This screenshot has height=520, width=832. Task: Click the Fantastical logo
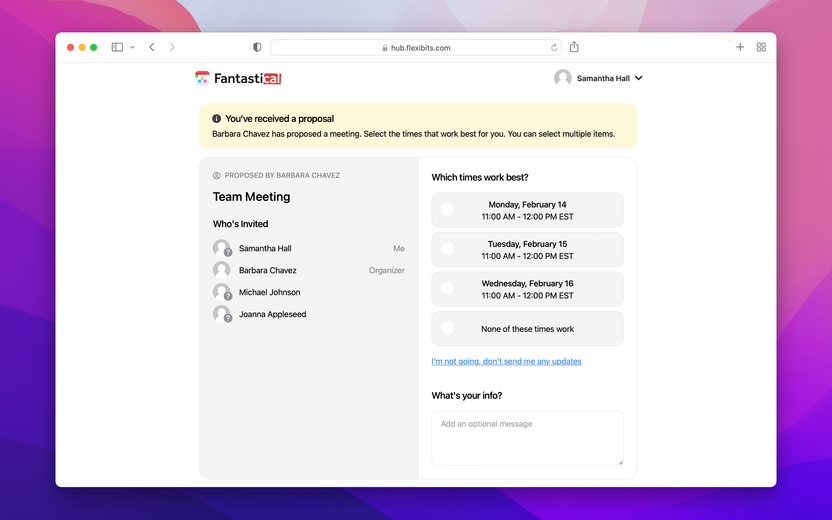[x=238, y=79]
